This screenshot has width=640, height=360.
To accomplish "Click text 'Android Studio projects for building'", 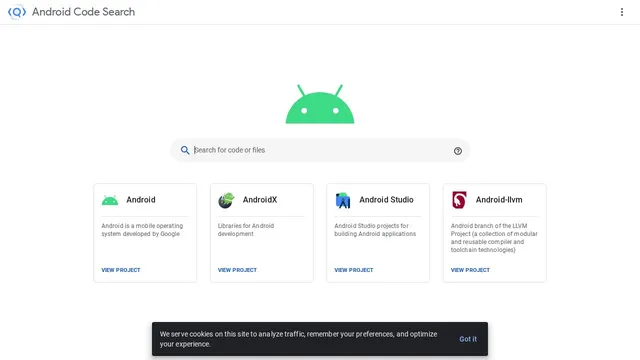I will (x=375, y=230).
